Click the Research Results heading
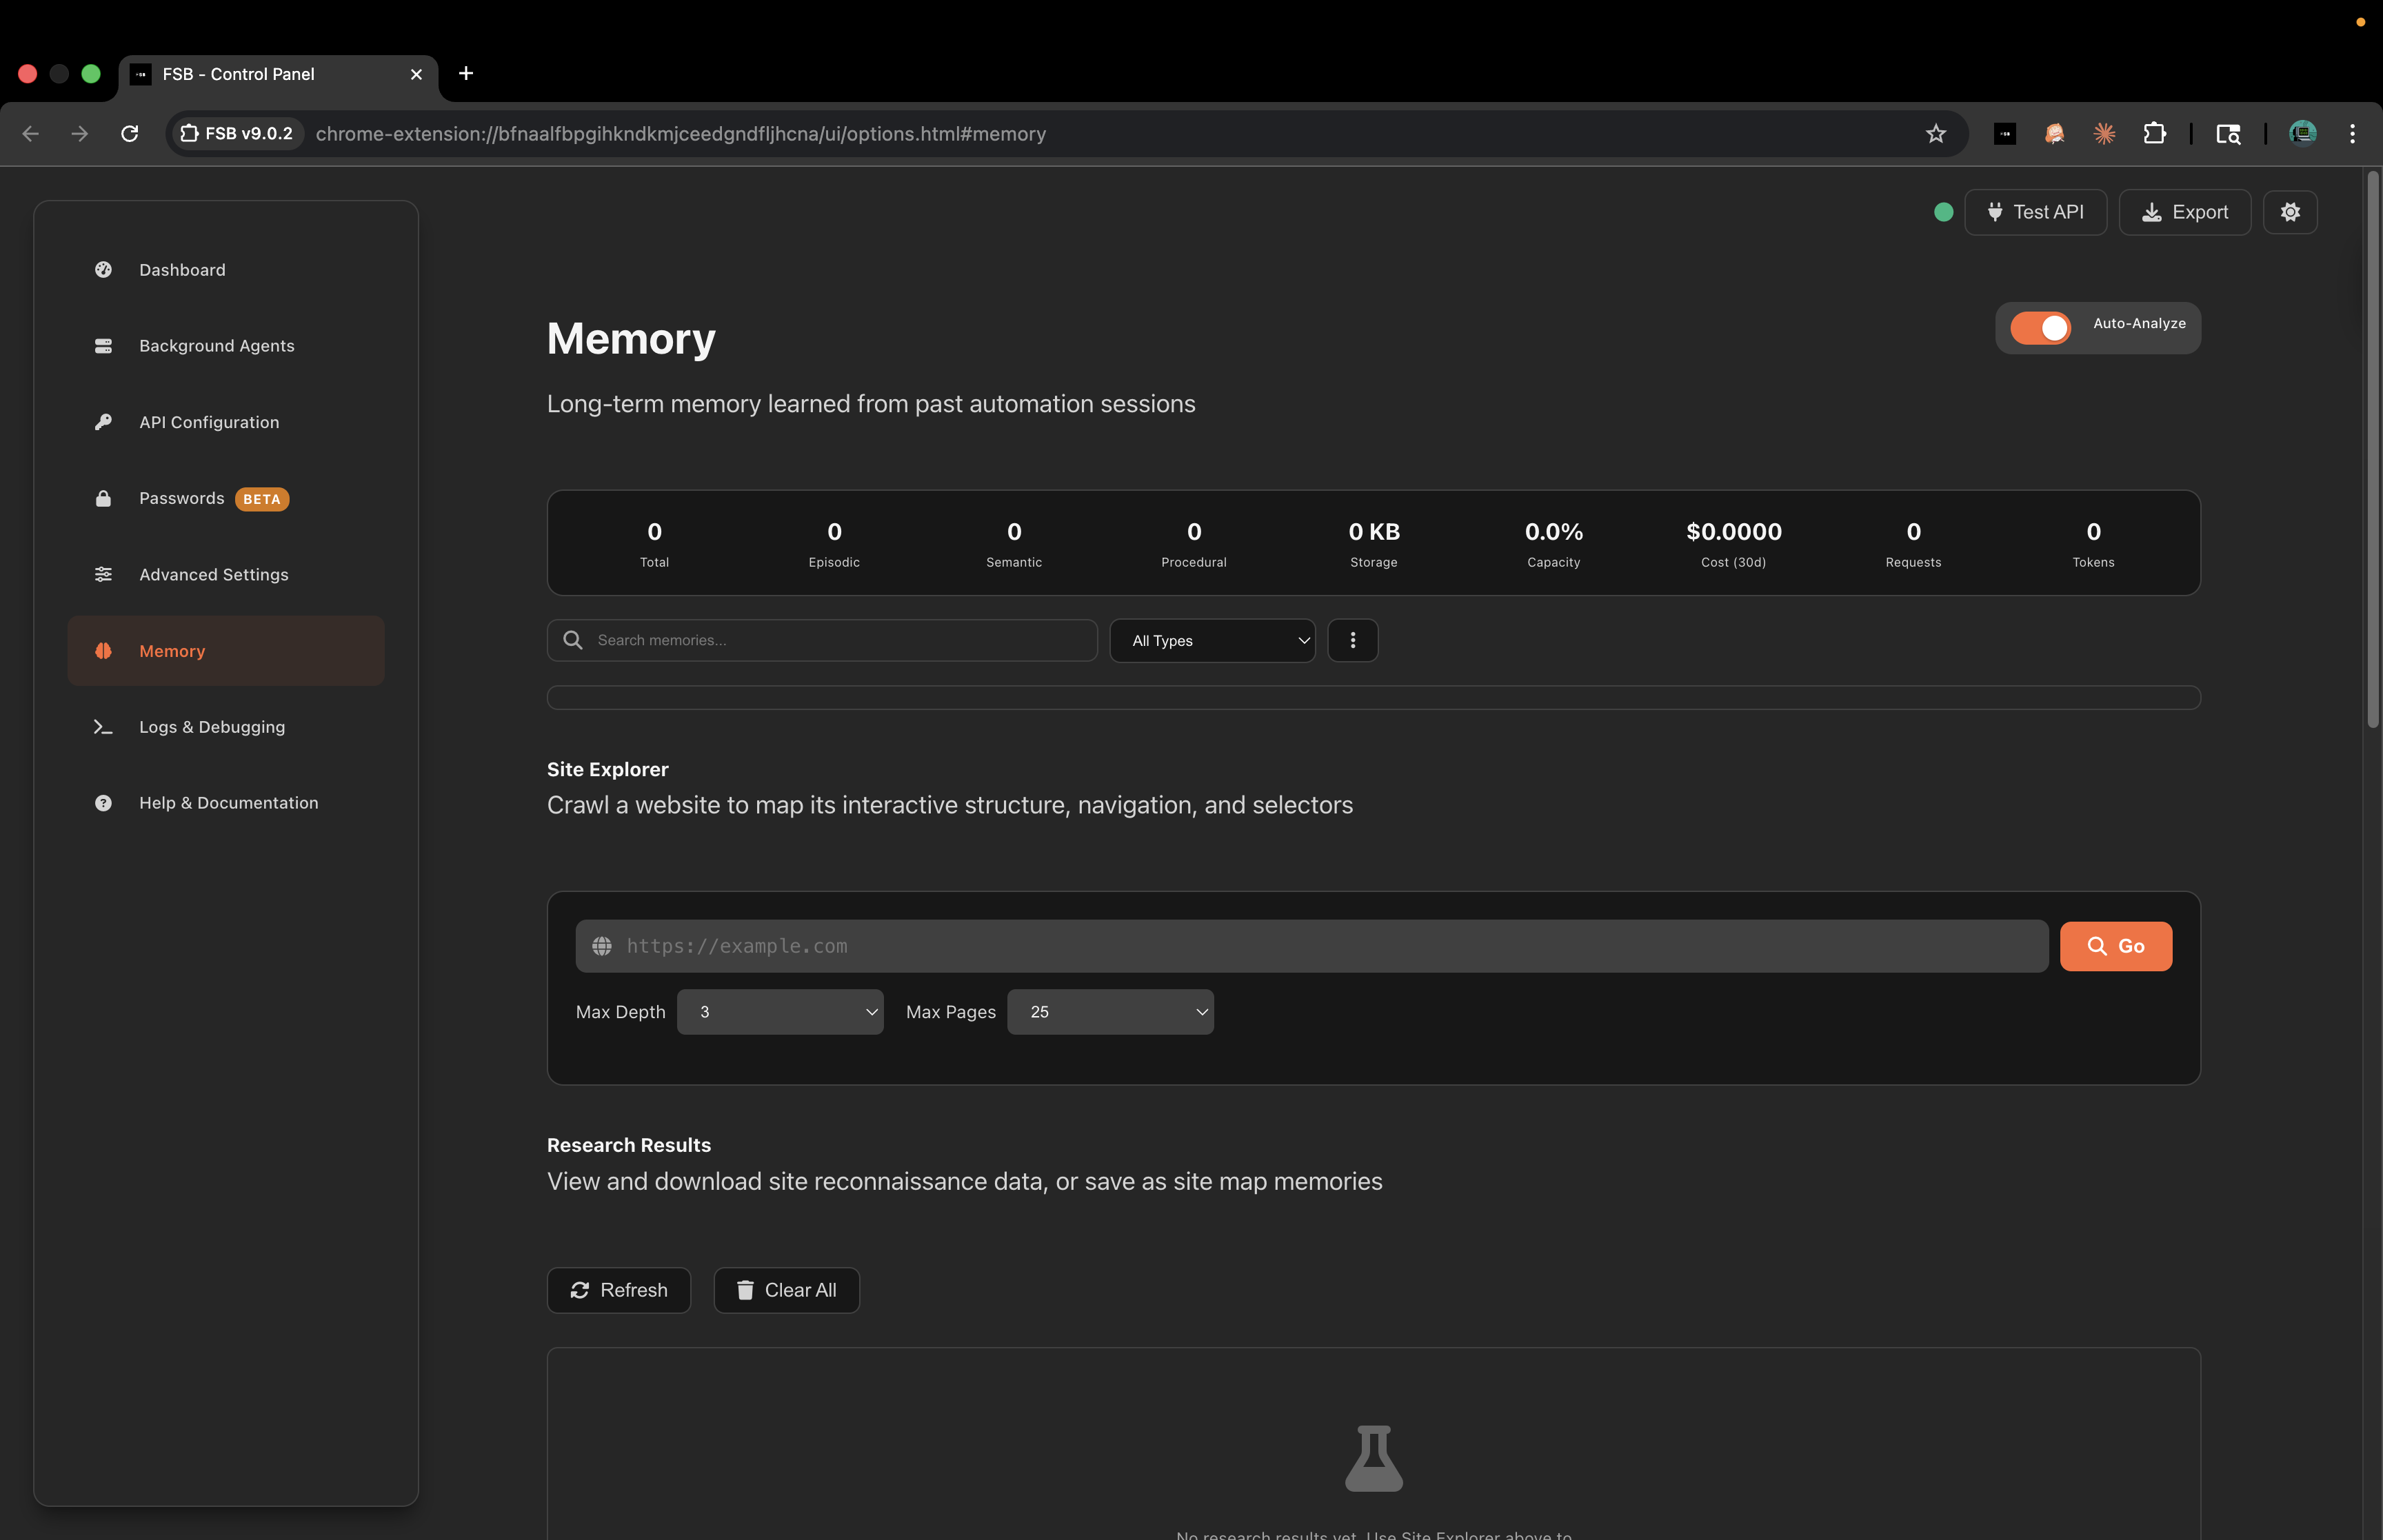Screen dimensions: 2383x1540 click(629, 1146)
